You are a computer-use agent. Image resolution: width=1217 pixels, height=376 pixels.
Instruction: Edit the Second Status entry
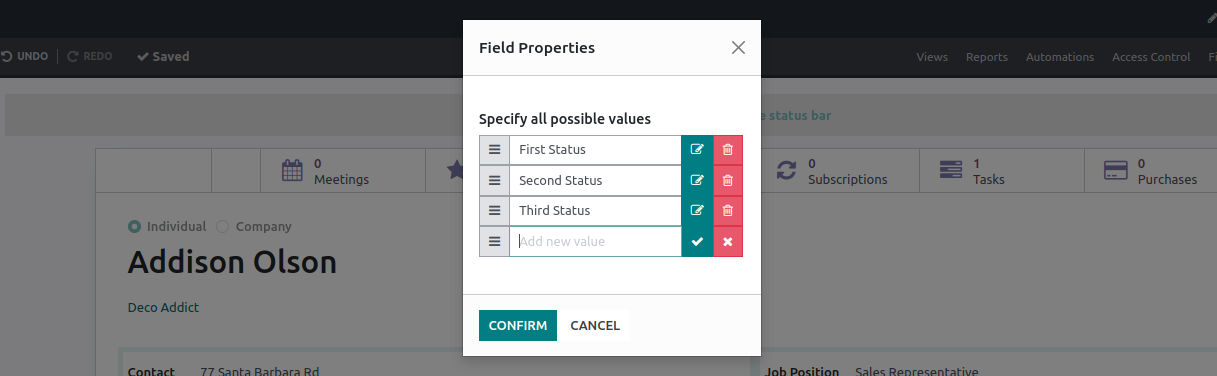click(x=697, y=181)
